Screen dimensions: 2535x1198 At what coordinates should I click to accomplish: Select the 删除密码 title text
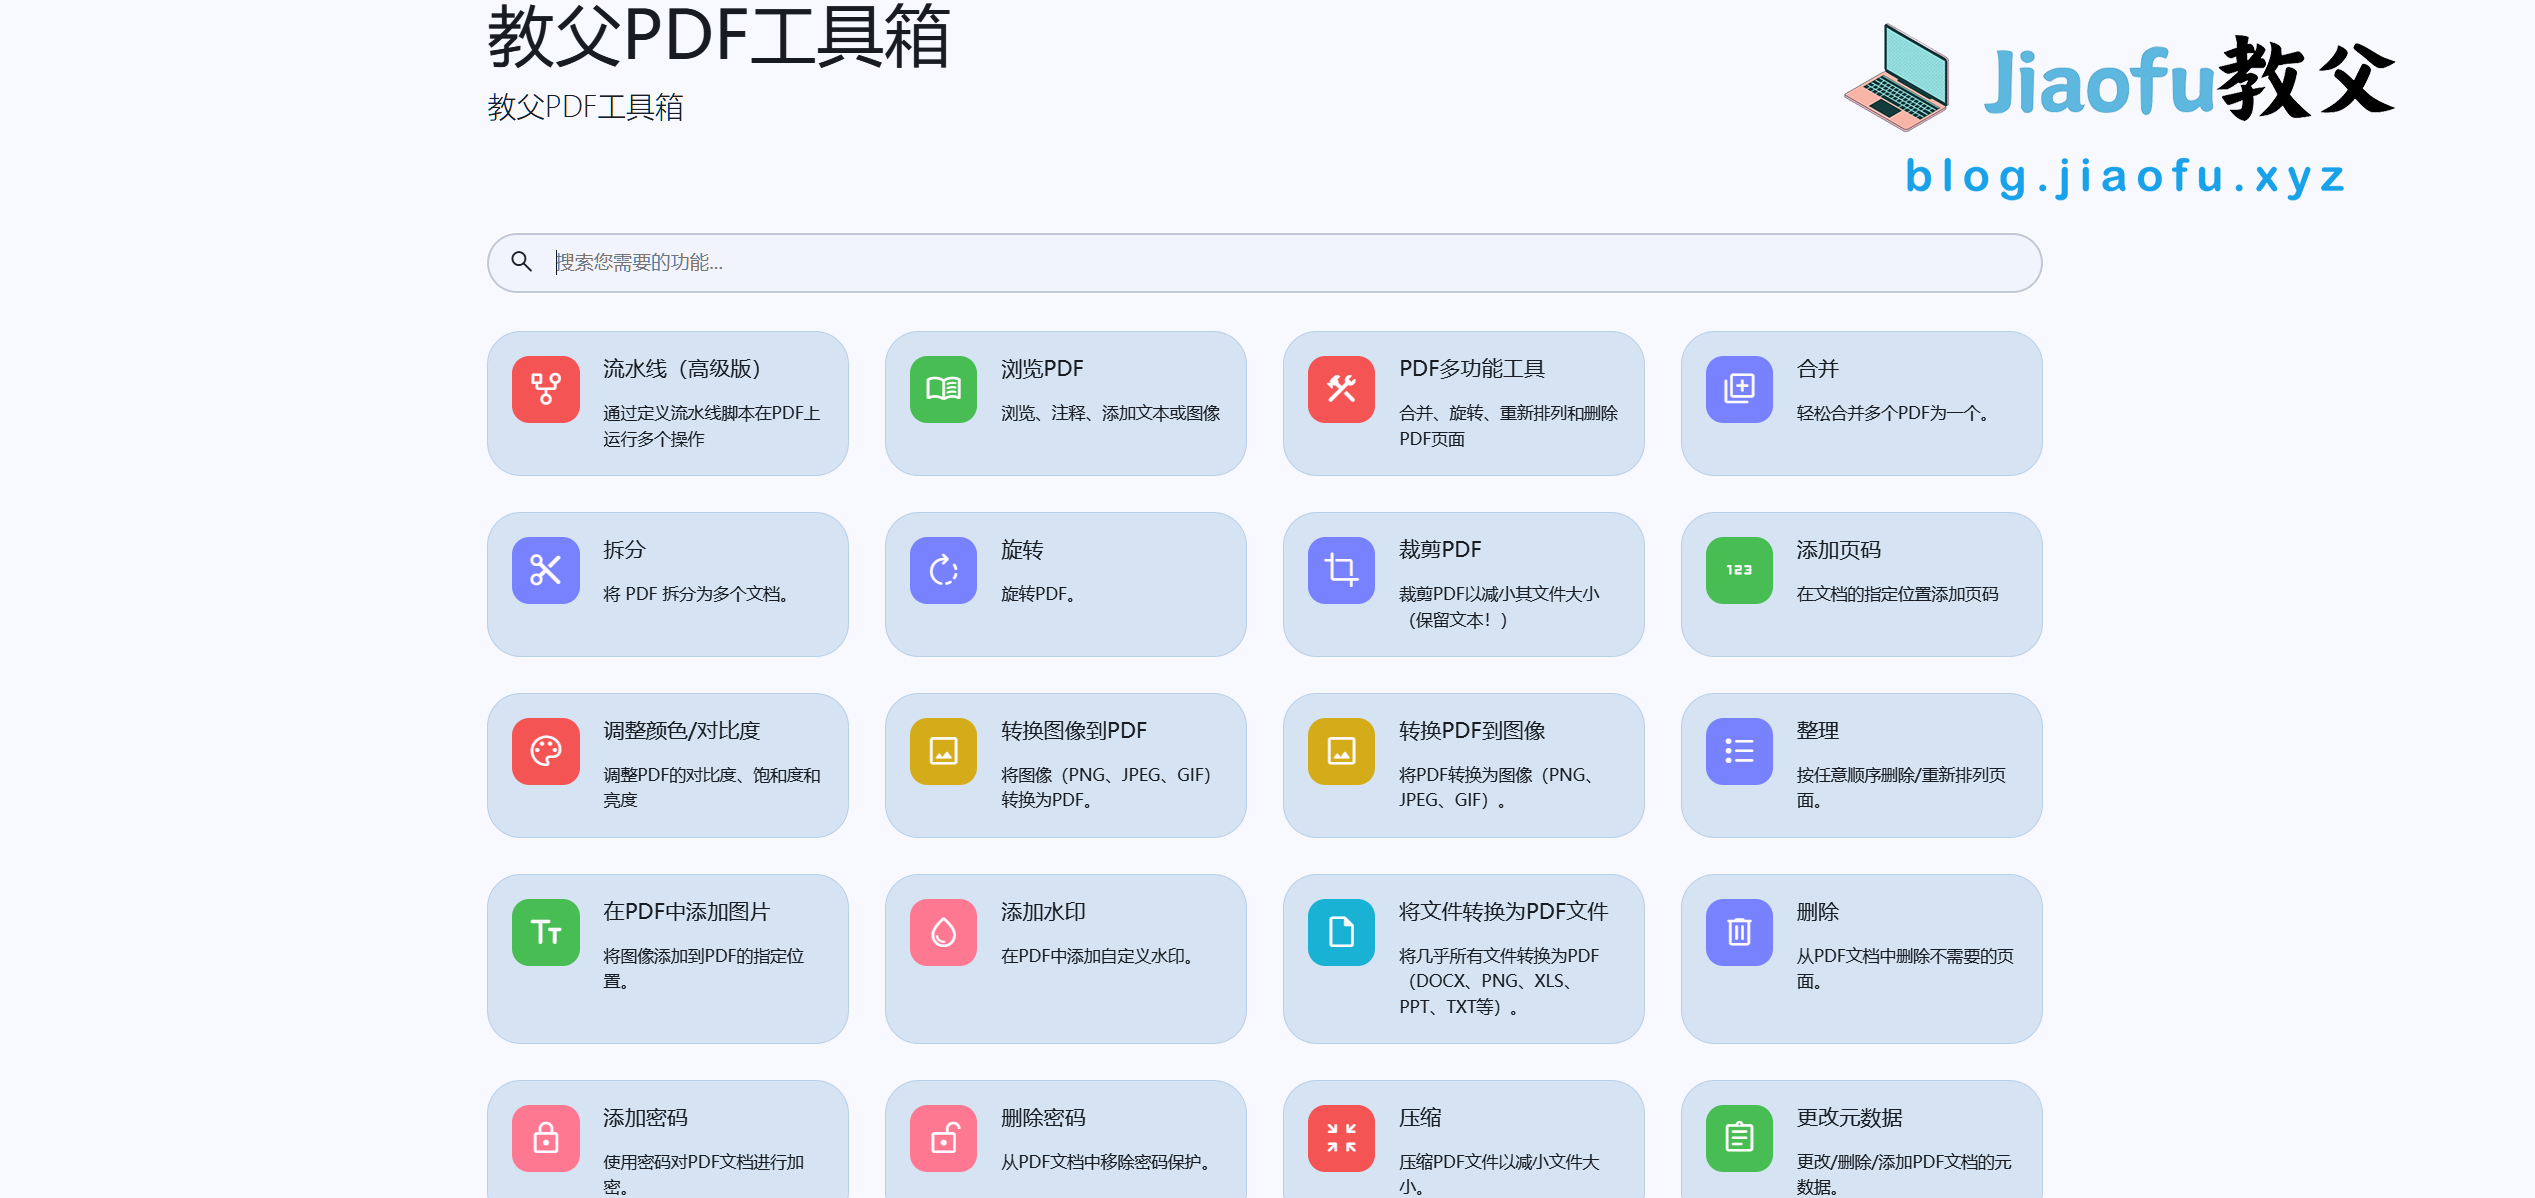(1043, 1118)
